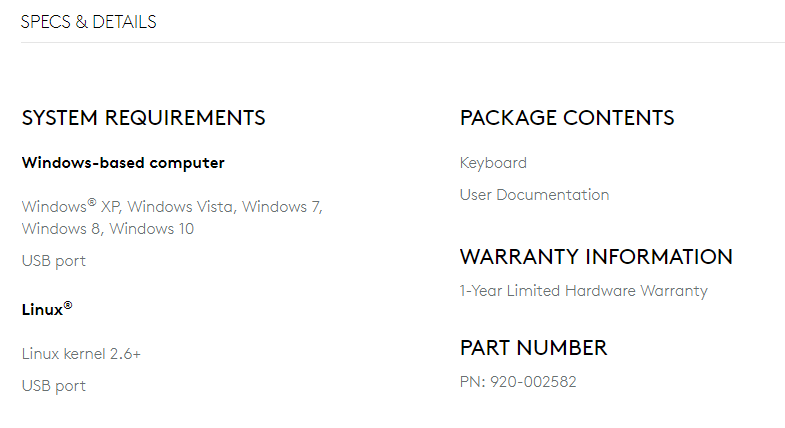The image size is (785, 428).
Task: Click the Linux kernel 2.6+ text
Action: pyautogui.click(x=81, y=354)
